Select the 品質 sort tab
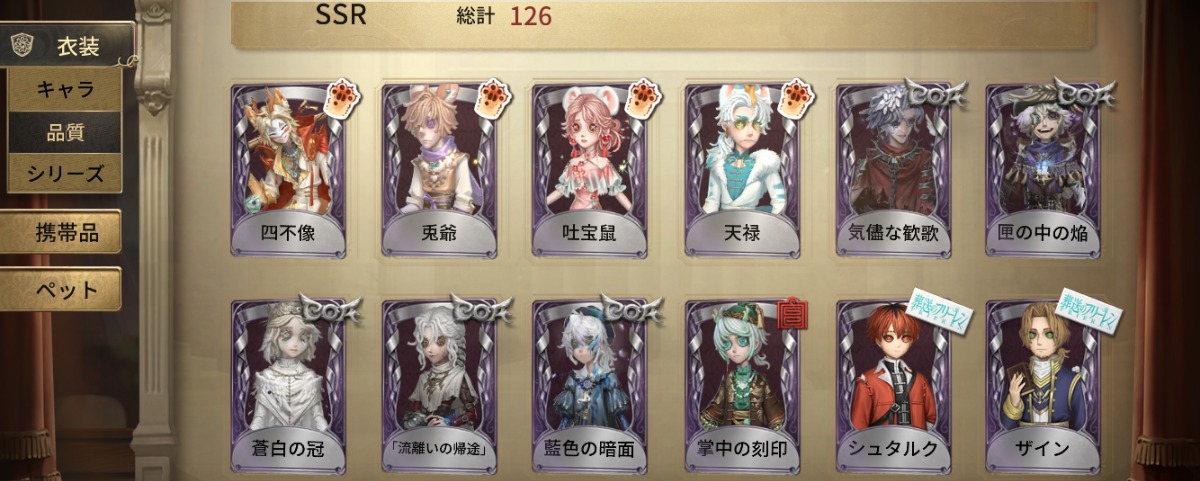 click(x=65, y=131)
